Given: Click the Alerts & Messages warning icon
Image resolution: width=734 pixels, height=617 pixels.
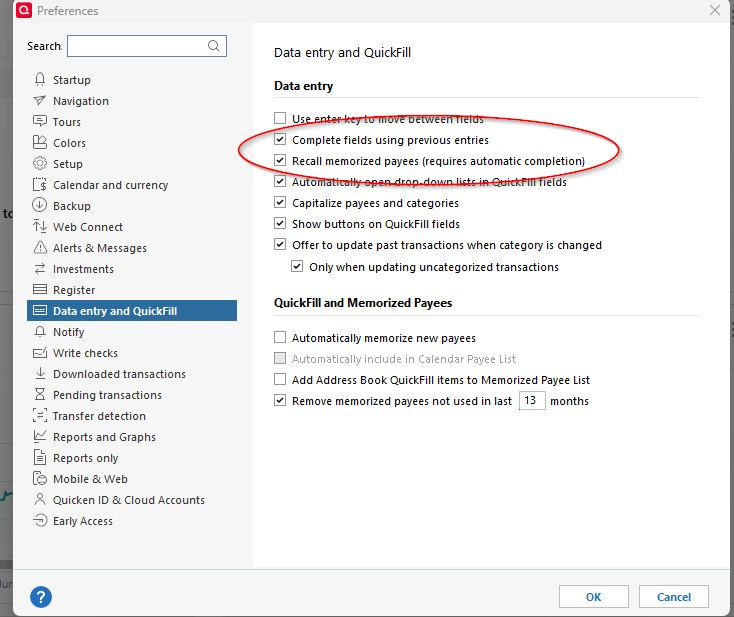Looking at the screenshot, I should (40, 247).
